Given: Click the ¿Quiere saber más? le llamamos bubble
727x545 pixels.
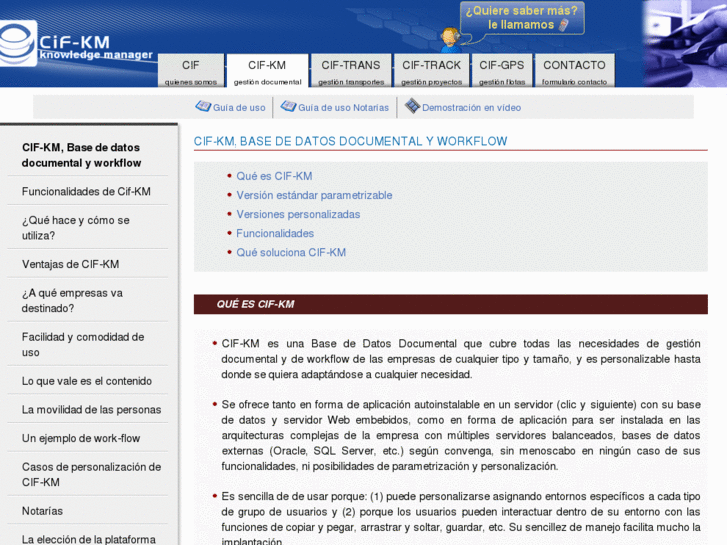Looking at the screenshot, I should (522, 18).
